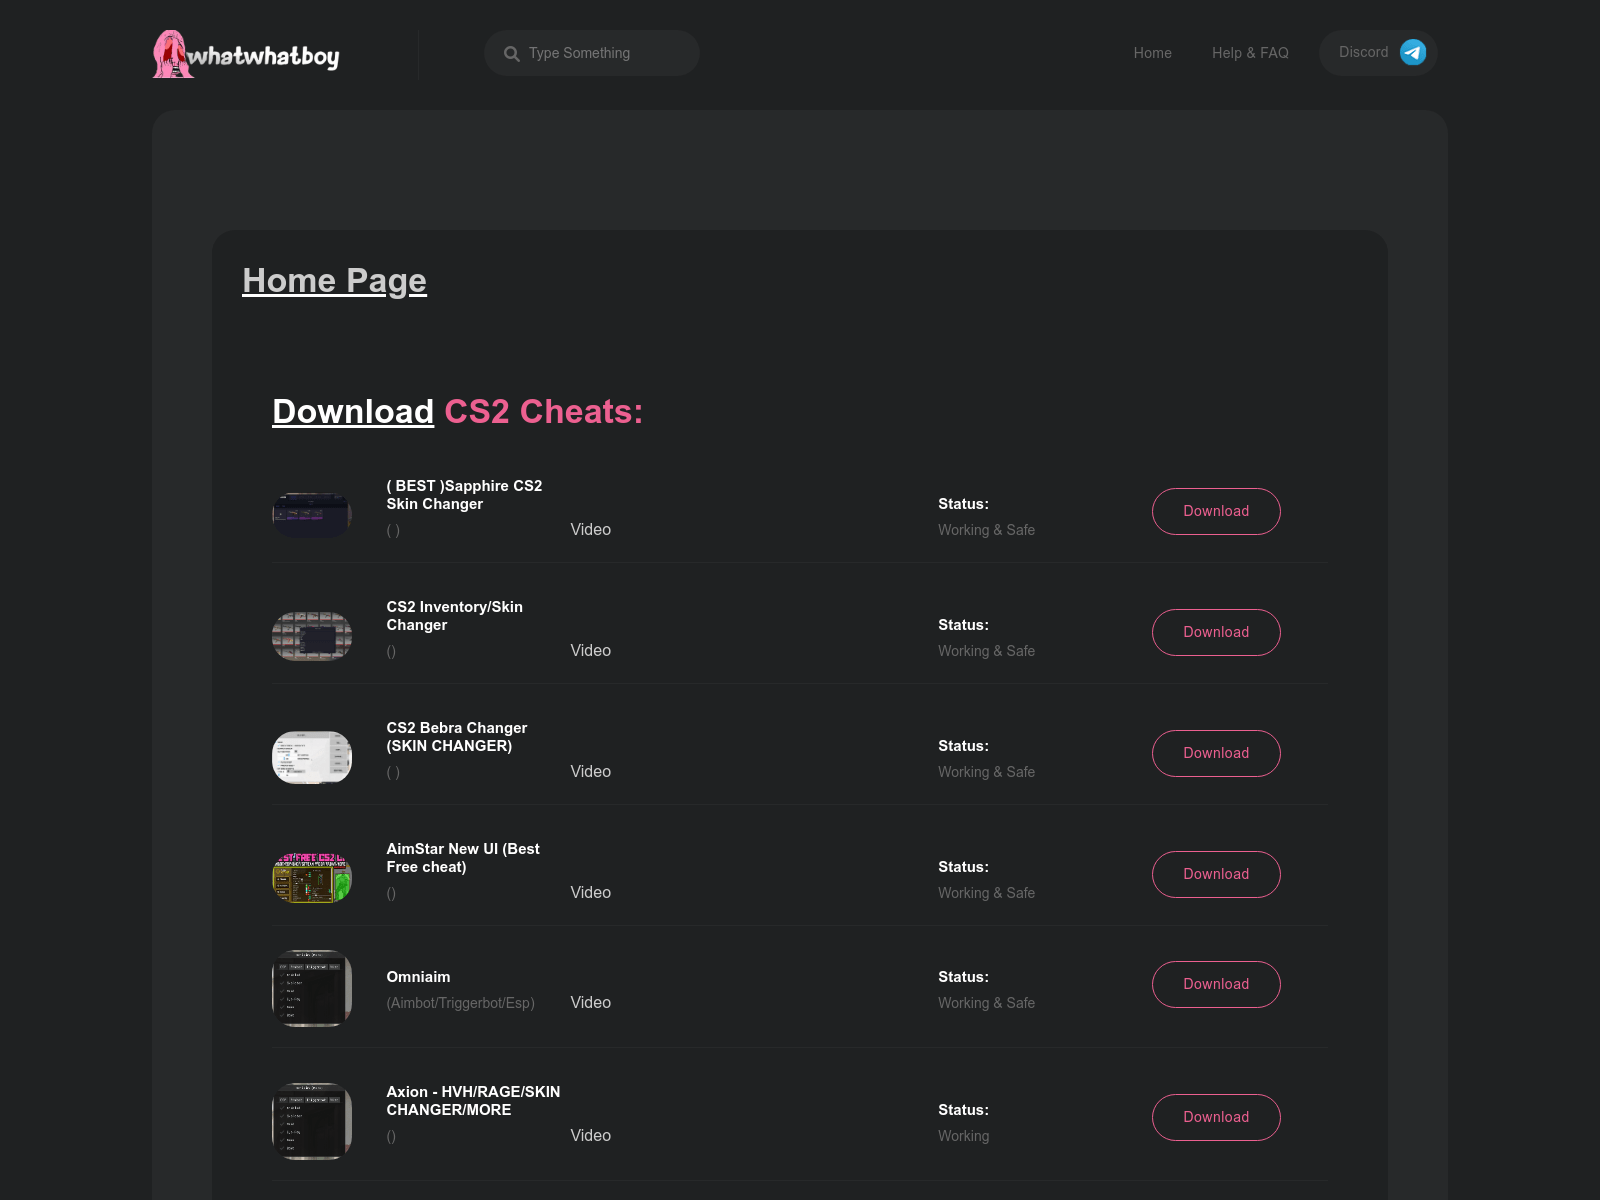1600x1200 pixels.
Task: Click 'Working' status in Axion row
Action: (x=963, y=1136)
